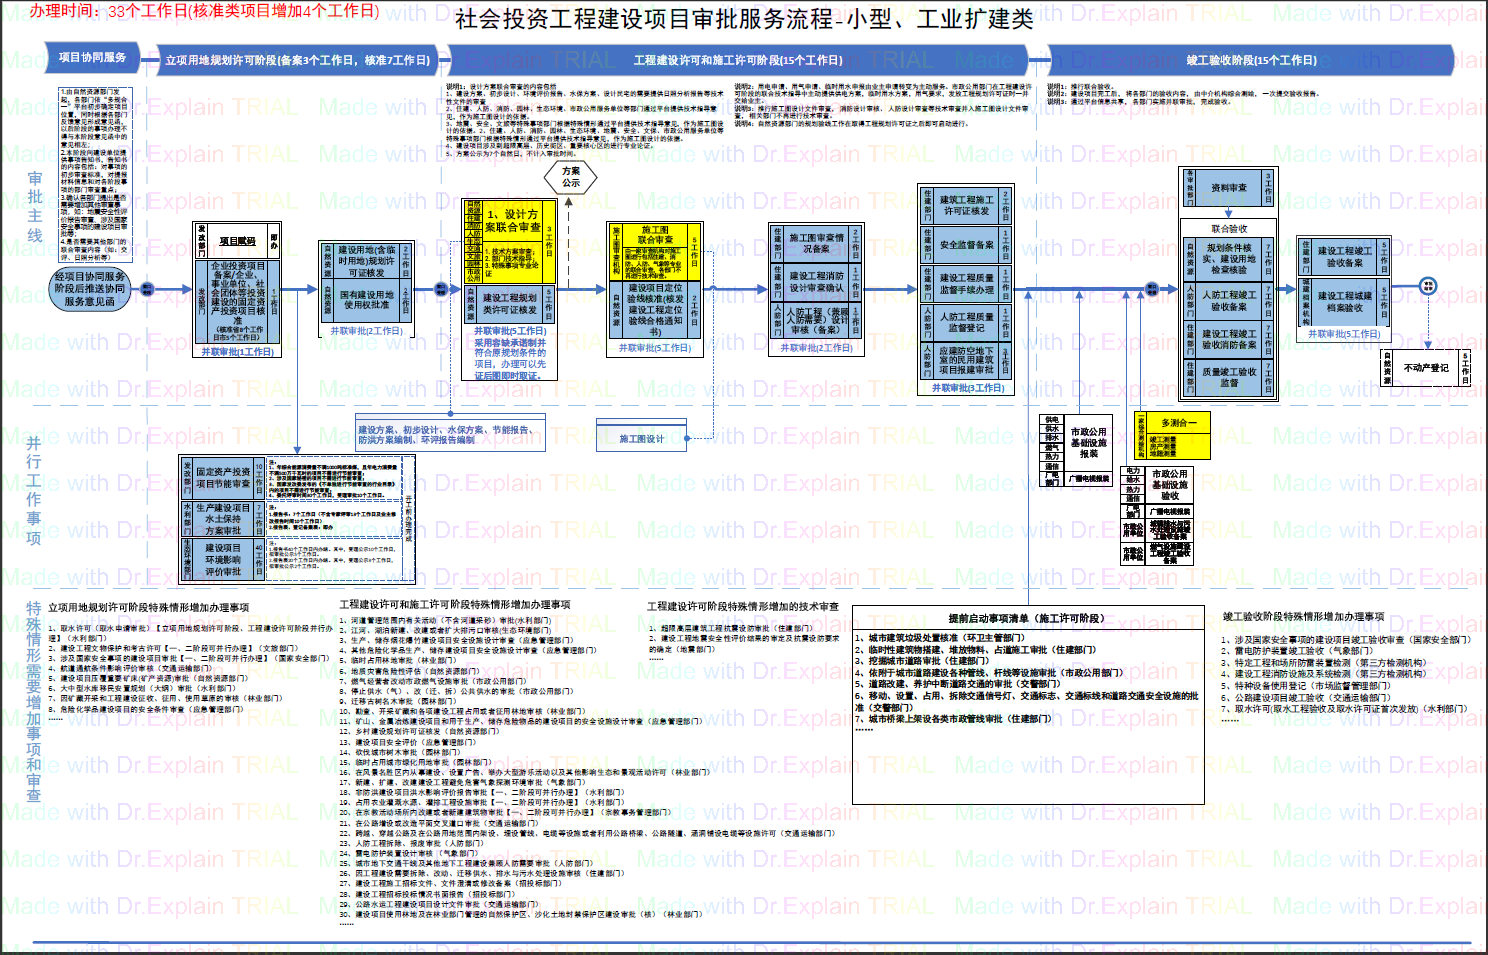The width and height of the screenshot is (1488, 955).
Task: Click the 审批主线 side label
Action: click(35, 207)
